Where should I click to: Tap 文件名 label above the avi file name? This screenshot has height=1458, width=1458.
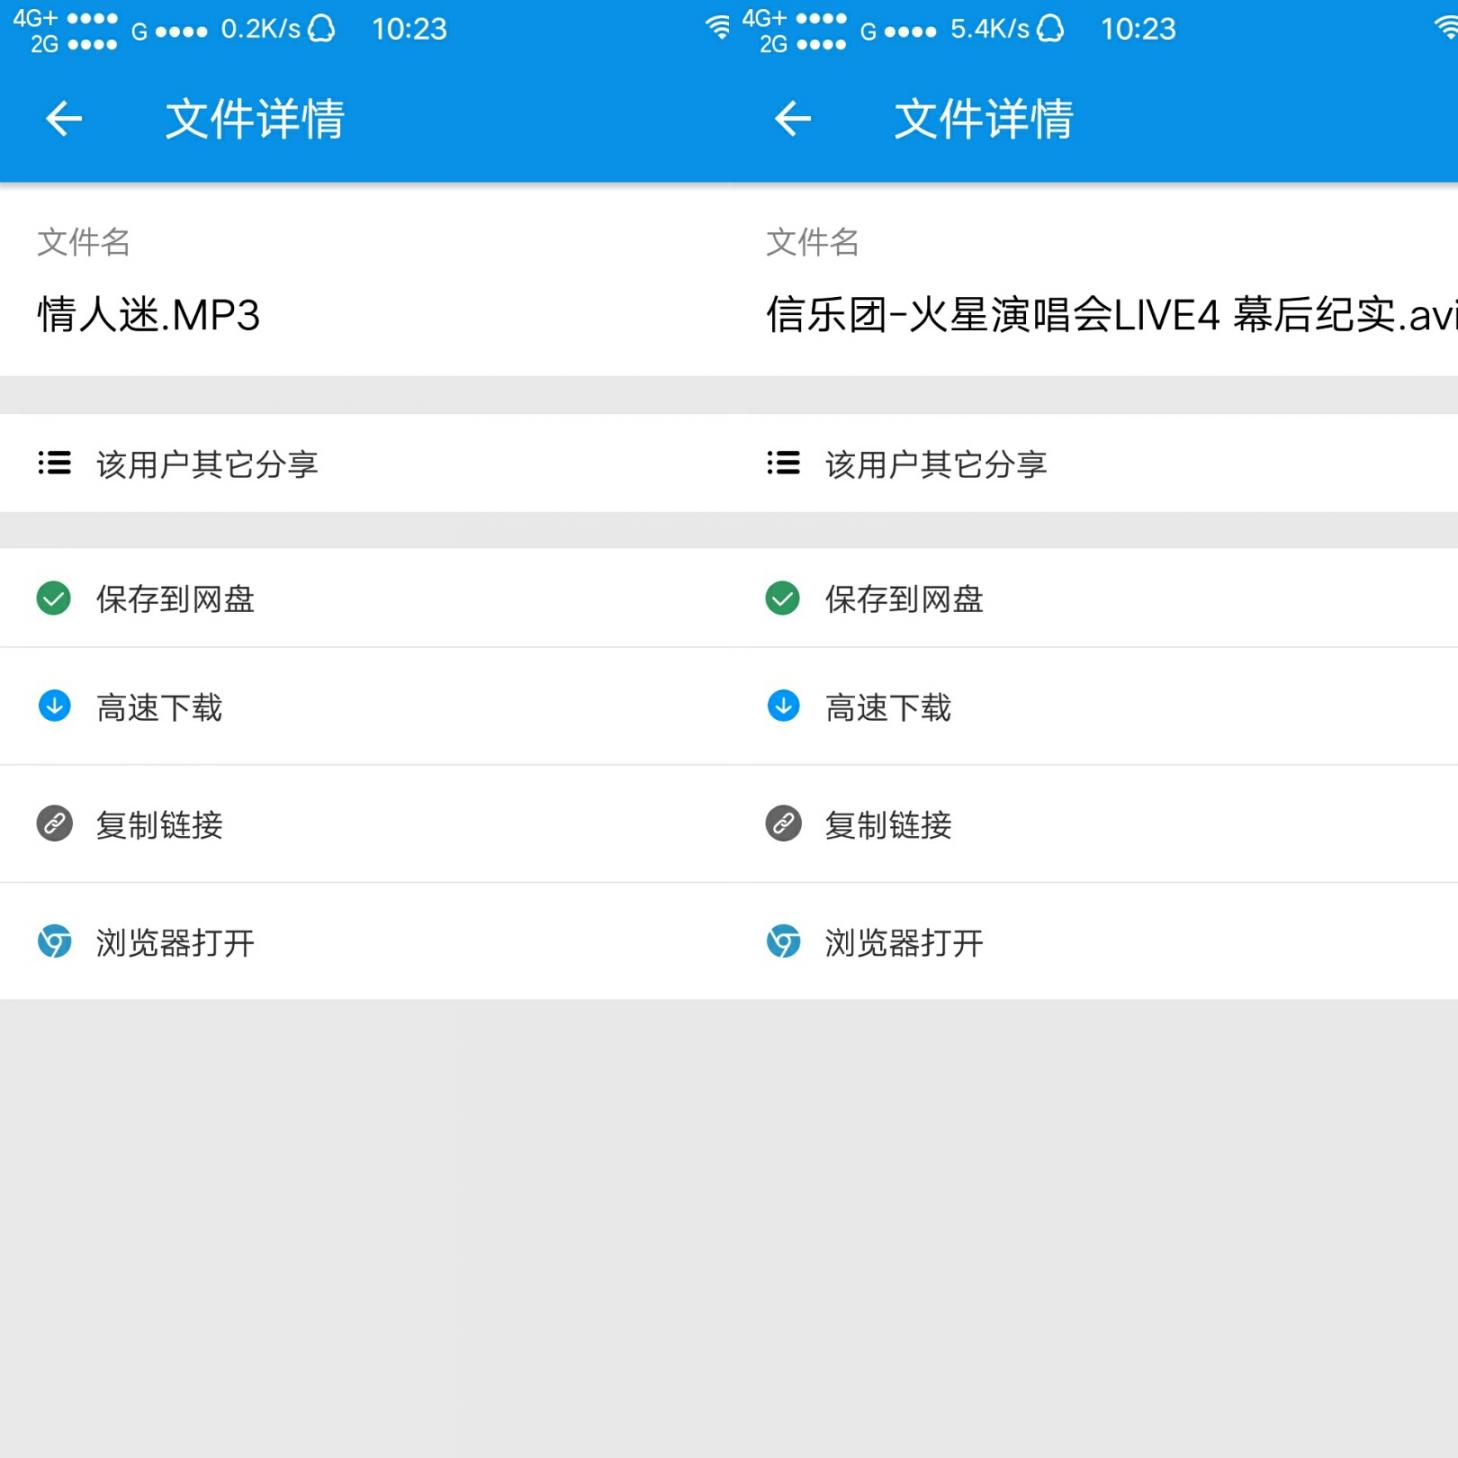(813, 241)
